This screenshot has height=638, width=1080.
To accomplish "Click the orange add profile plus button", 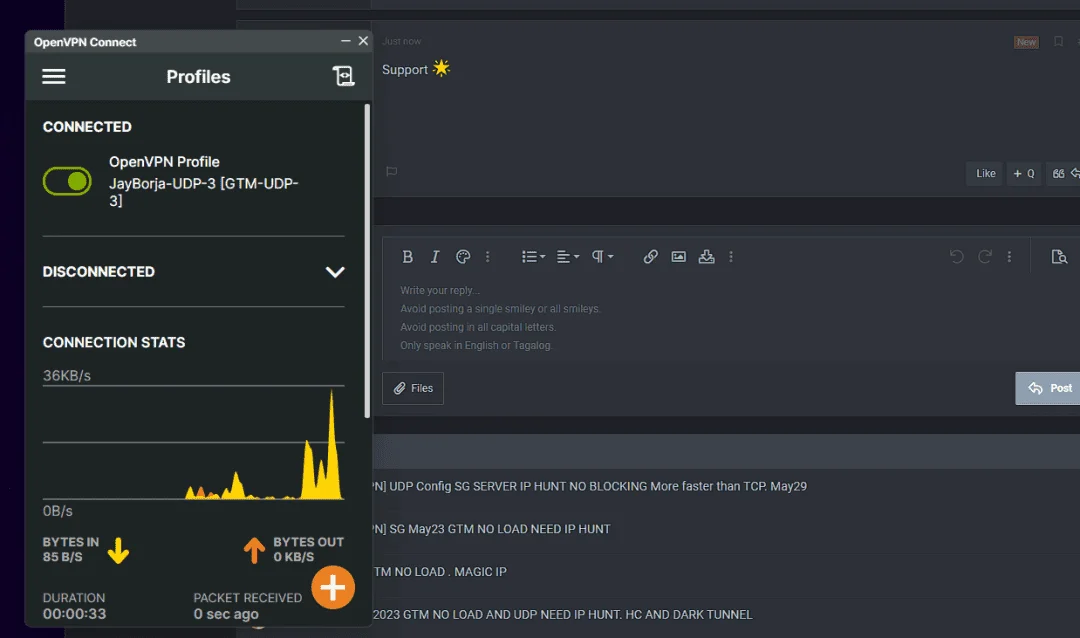I will 333,588.
